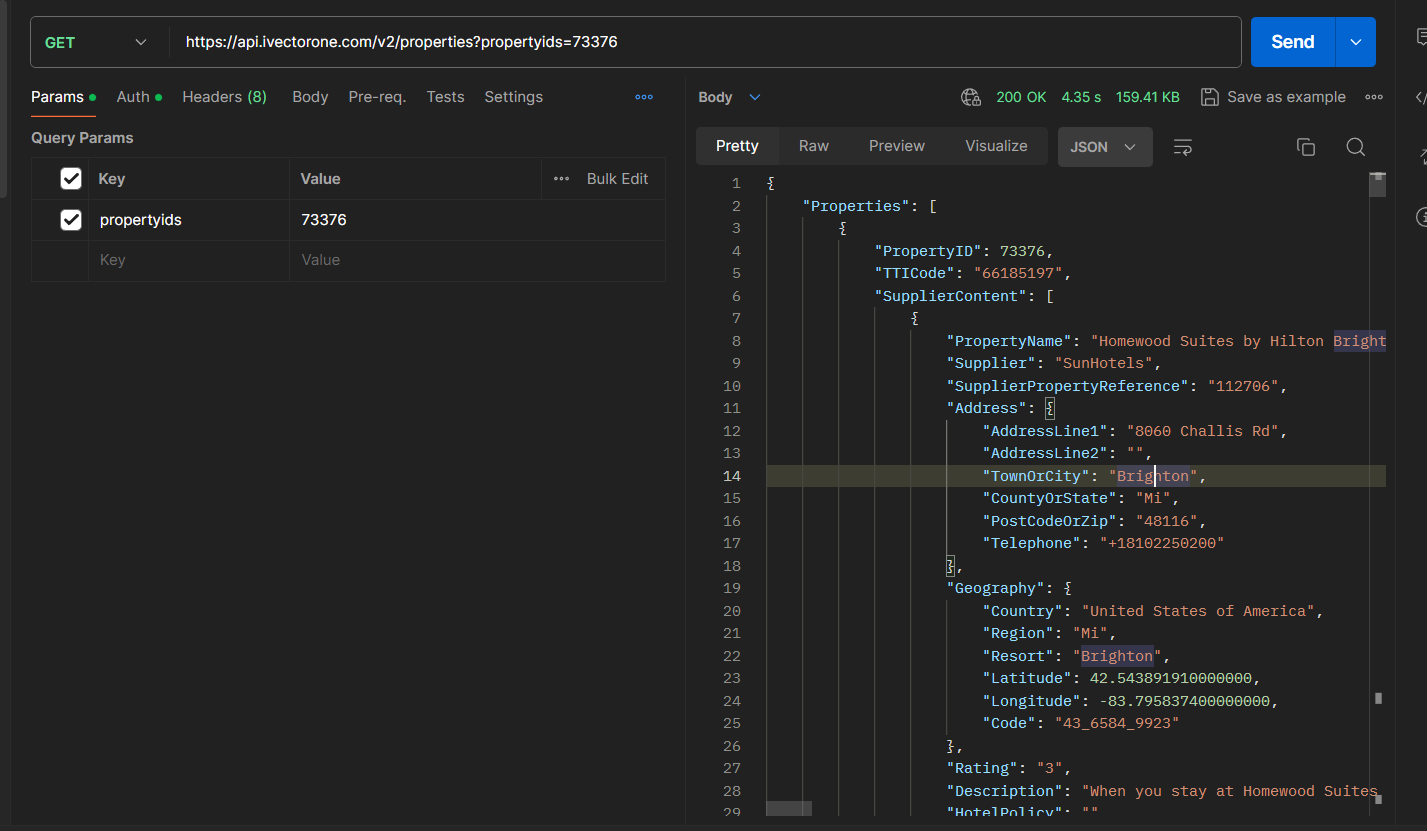
Task: Click the 4.35 s response time
Action: 1081,97
